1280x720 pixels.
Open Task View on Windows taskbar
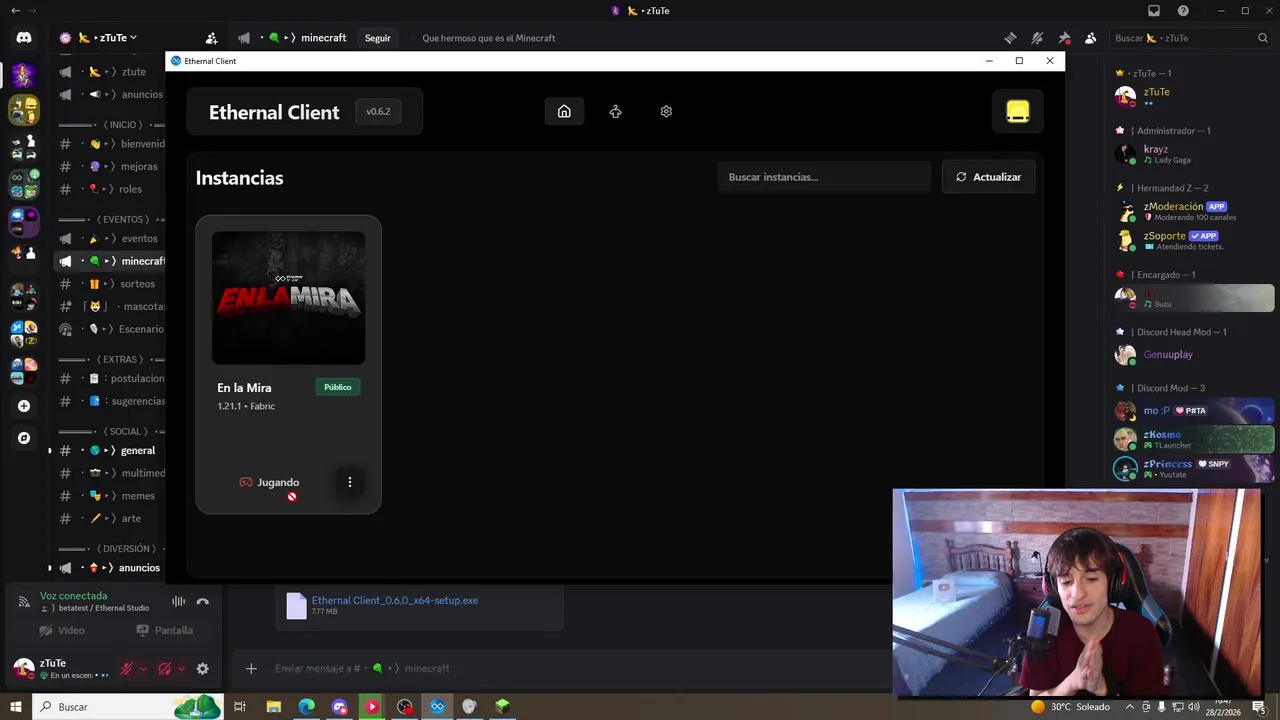(240, 707)
